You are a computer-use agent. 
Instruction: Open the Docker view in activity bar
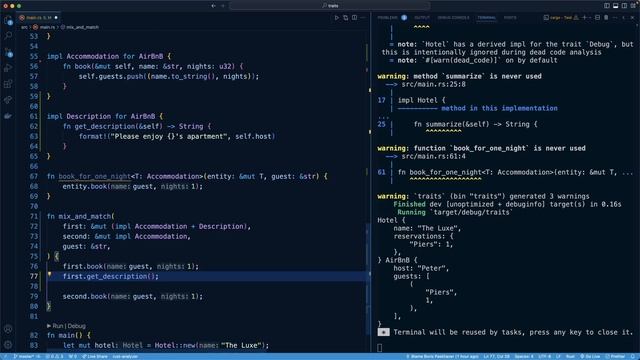click(x=8, y=116)
